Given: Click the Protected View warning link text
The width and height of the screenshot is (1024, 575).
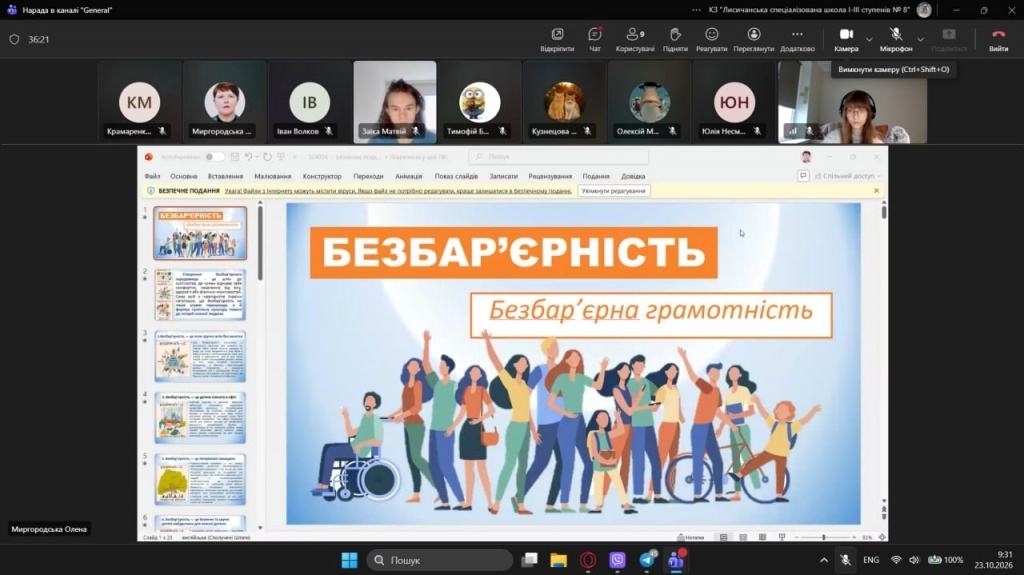Looking at the screenshot, I should point(398,191).
